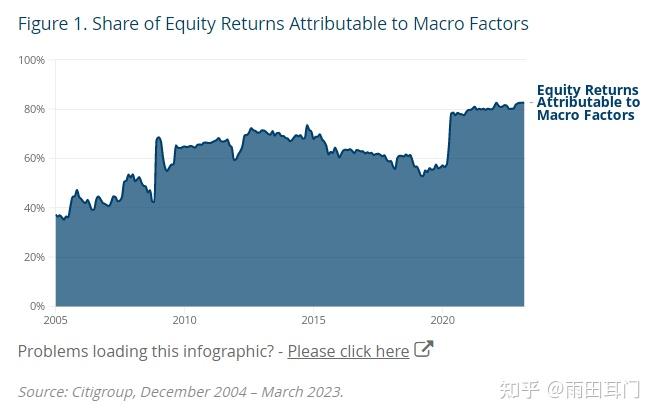This screenshot has width=658, height=418.
Task: Click the 知乎 watermark logo text
Action: [x=518, y=390]
